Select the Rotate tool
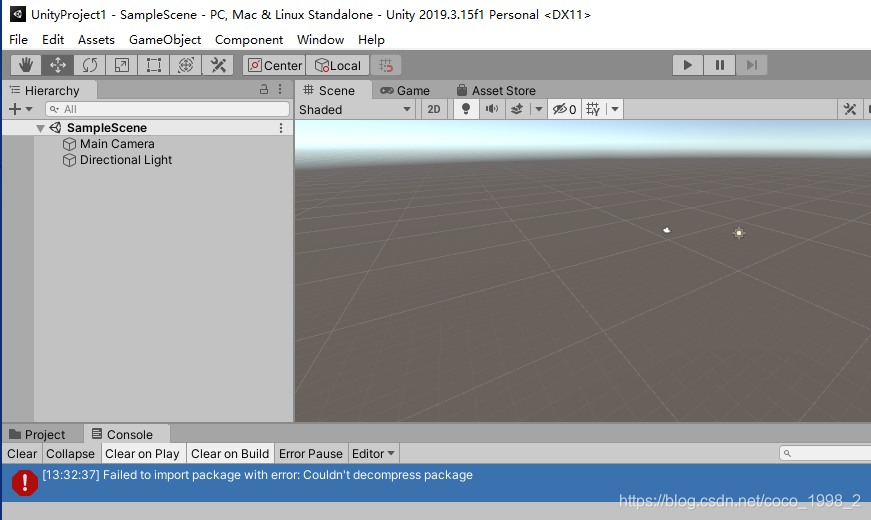 point(89,66)
